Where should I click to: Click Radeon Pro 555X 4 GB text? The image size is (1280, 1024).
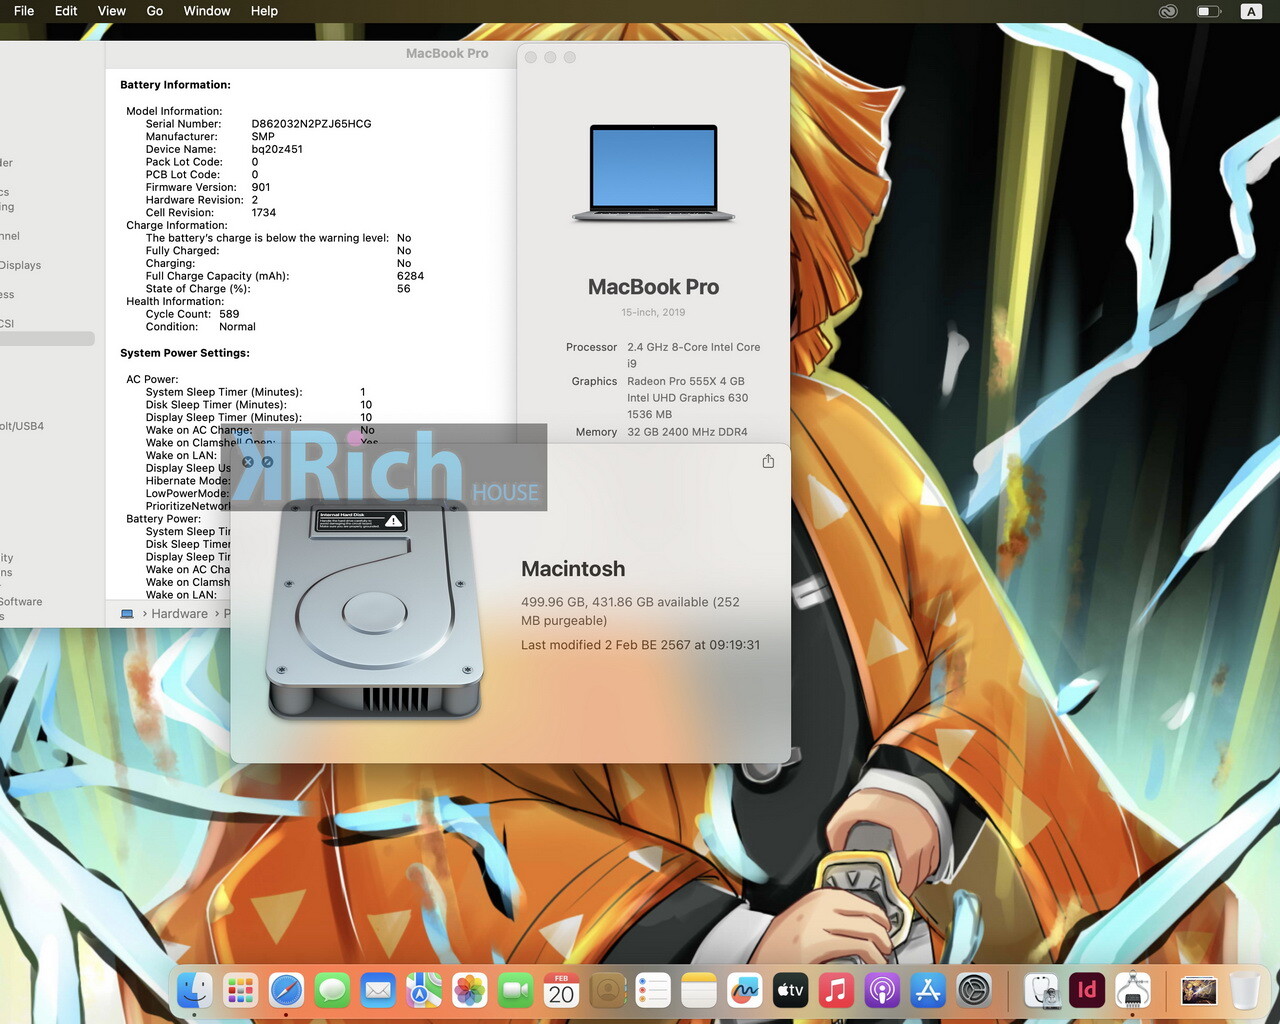coord(686,381)
